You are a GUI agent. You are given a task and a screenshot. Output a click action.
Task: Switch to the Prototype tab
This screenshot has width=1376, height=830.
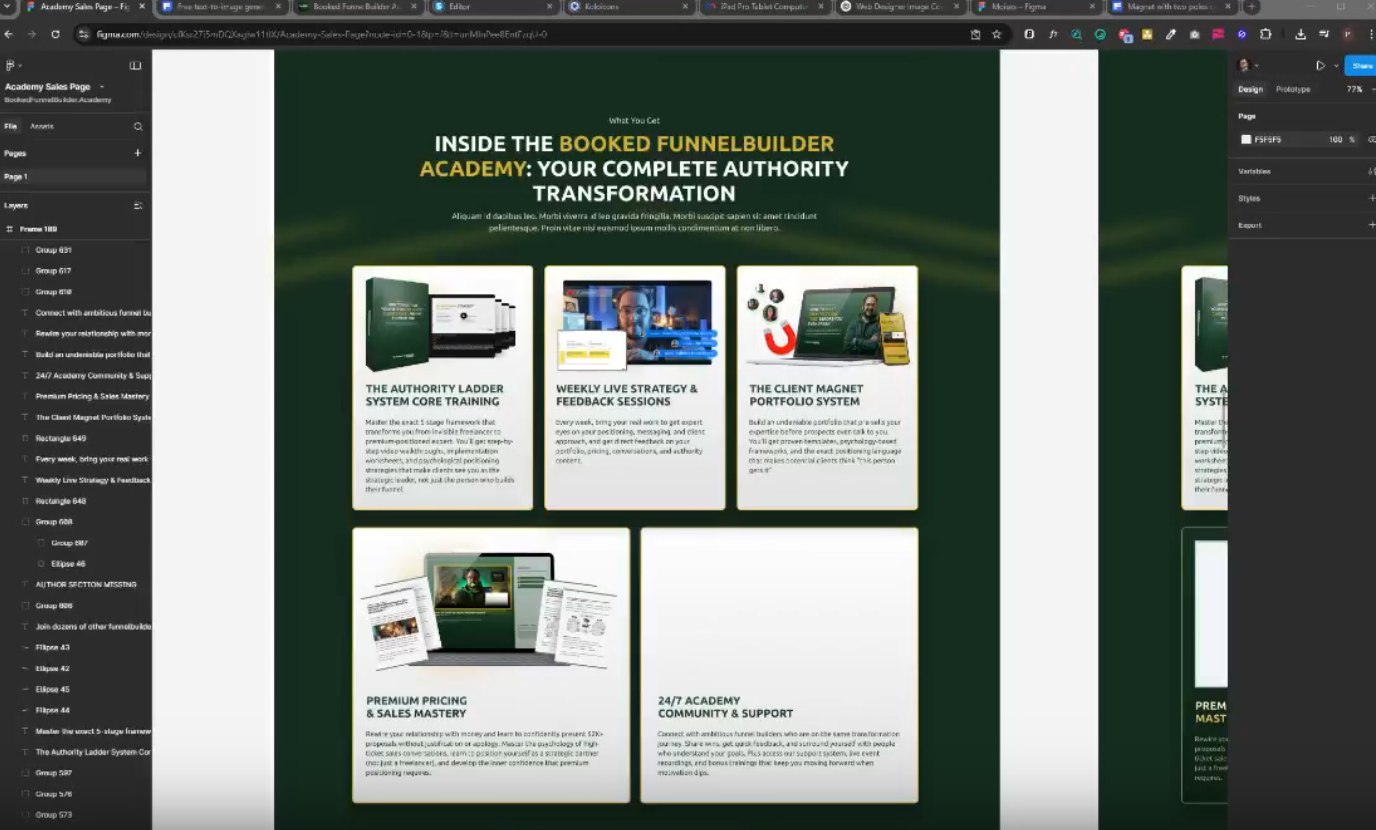(x=1293, y=89)
